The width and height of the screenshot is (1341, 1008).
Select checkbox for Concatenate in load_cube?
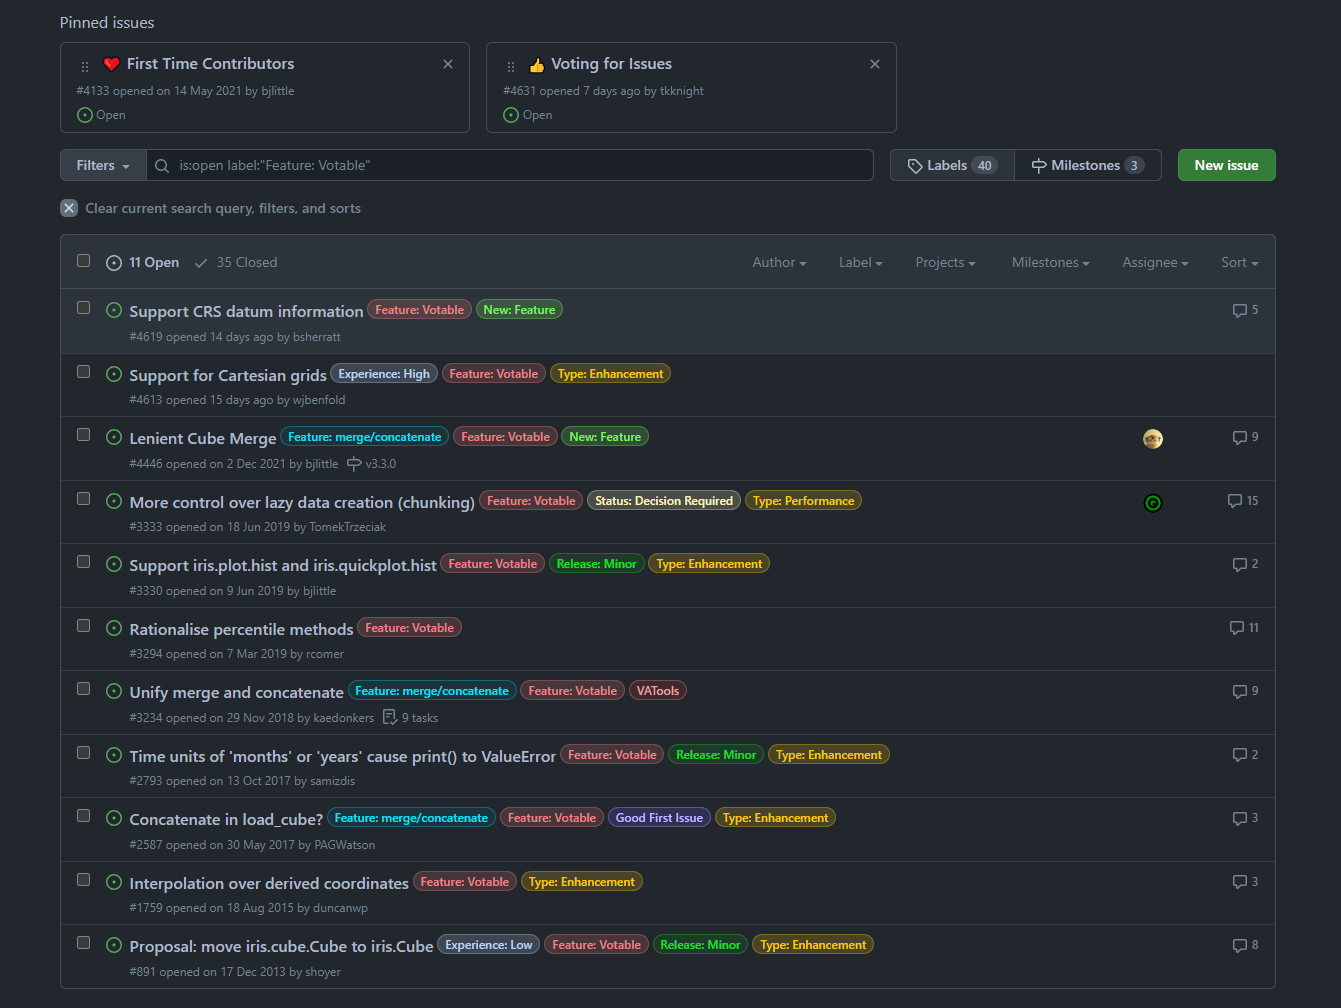(84, 816)
